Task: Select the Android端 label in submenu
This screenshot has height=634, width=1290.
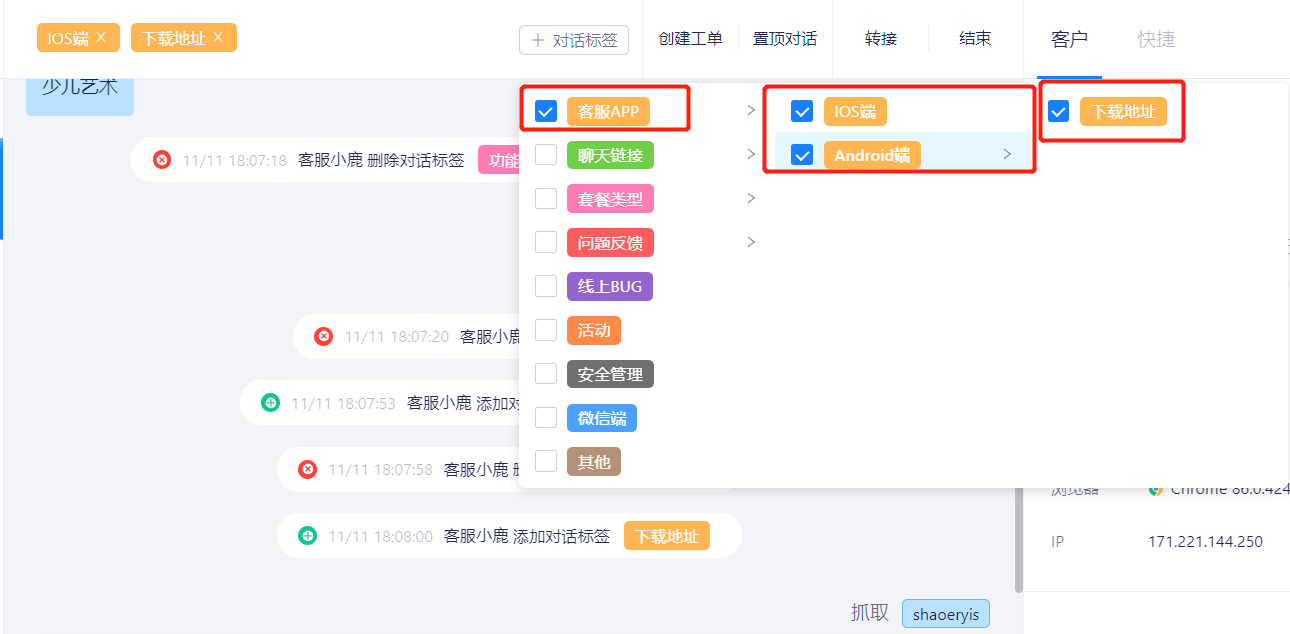Action: (x=872, y=155)
